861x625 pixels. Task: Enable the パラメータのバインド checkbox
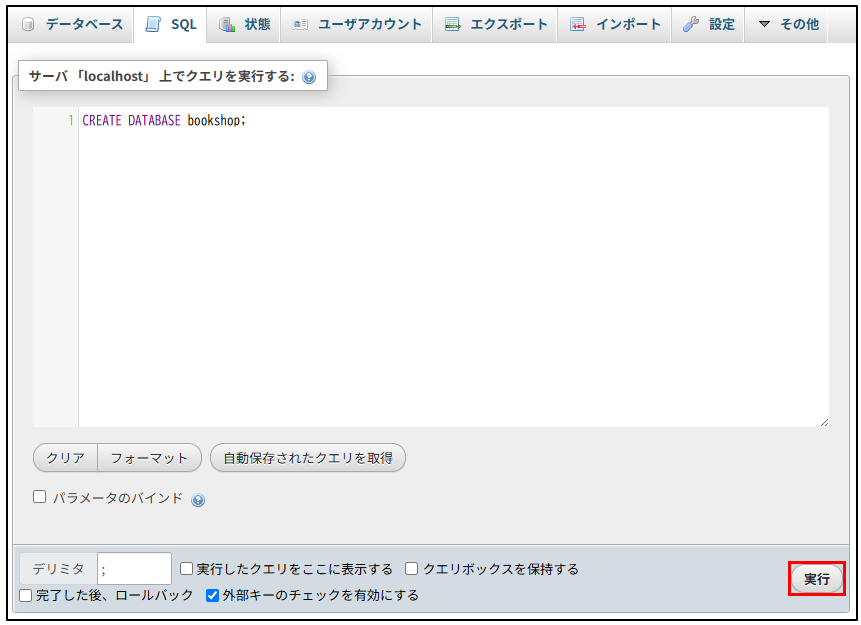40,497
